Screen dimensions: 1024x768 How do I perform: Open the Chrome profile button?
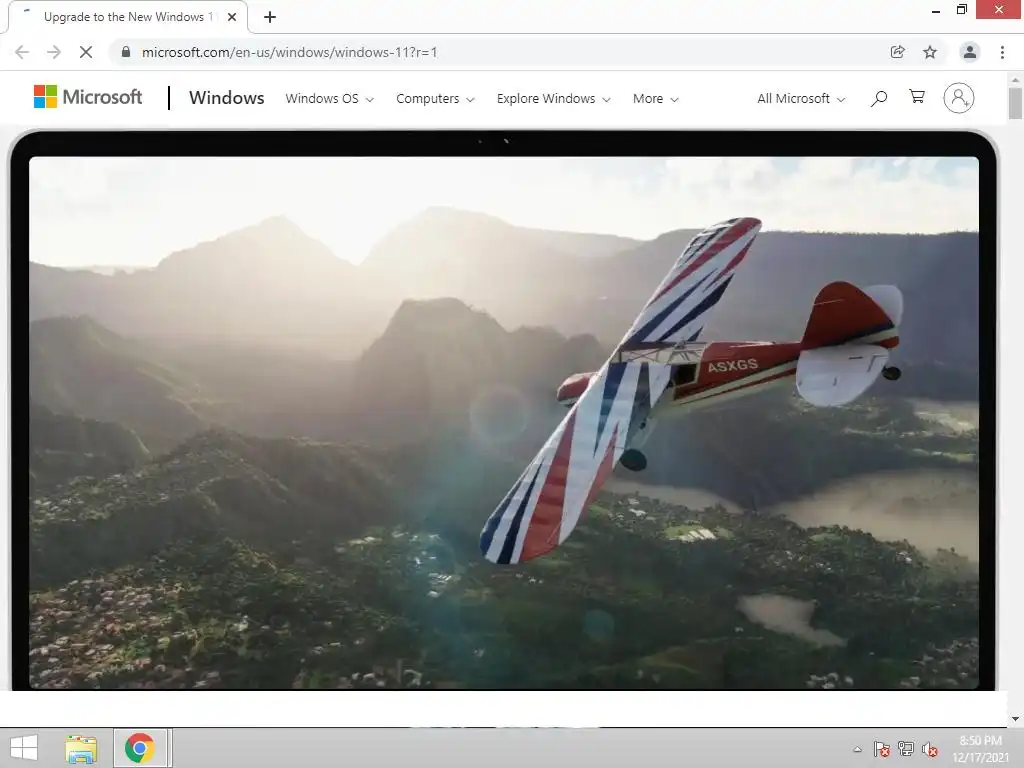(x=970, y=52)
